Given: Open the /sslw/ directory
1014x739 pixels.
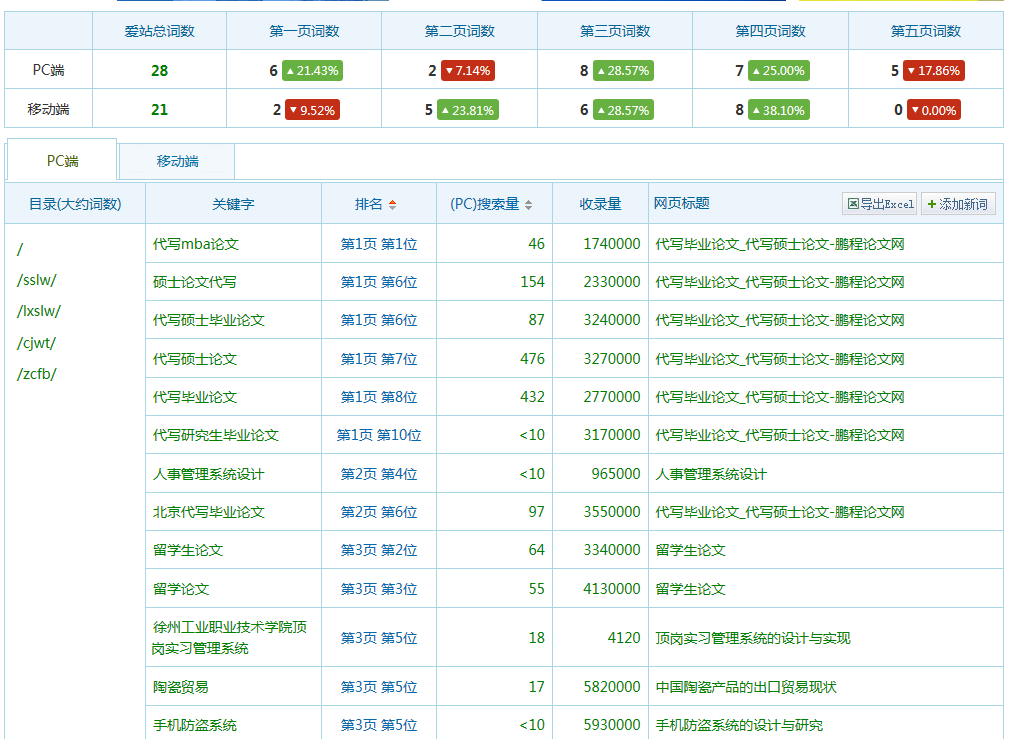Looking at the screenshot, I should click(37, 280).
